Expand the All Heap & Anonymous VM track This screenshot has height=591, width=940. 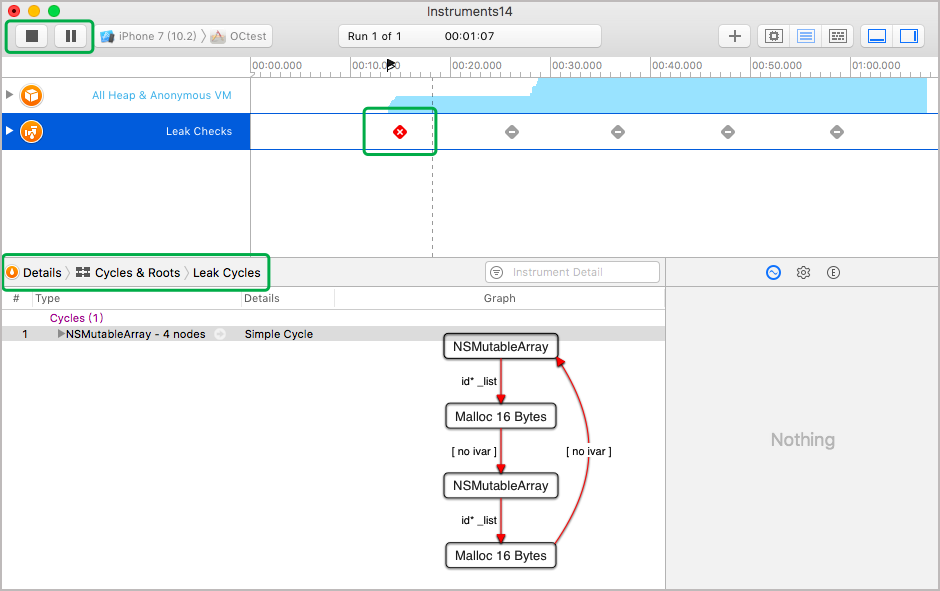pyautogui.click(x=10, y=95)
